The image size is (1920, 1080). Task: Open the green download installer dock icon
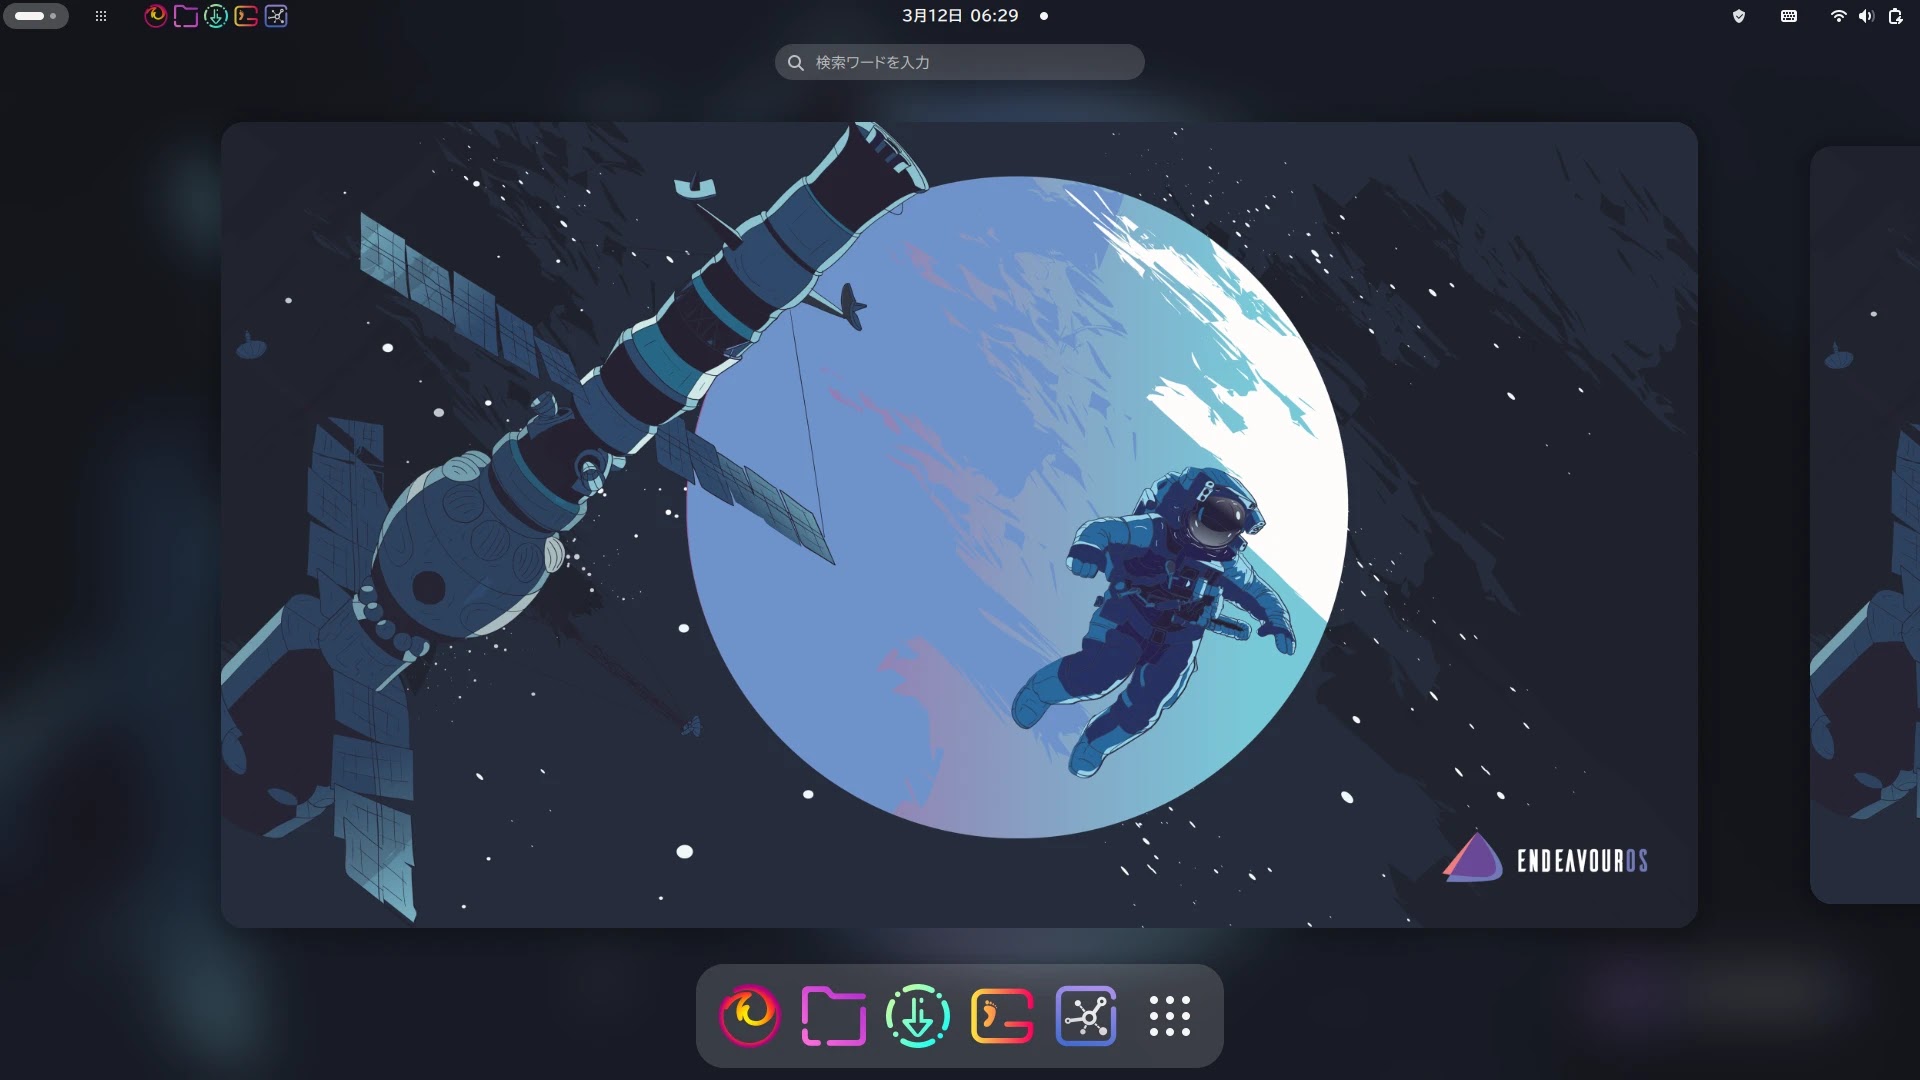917,1016
